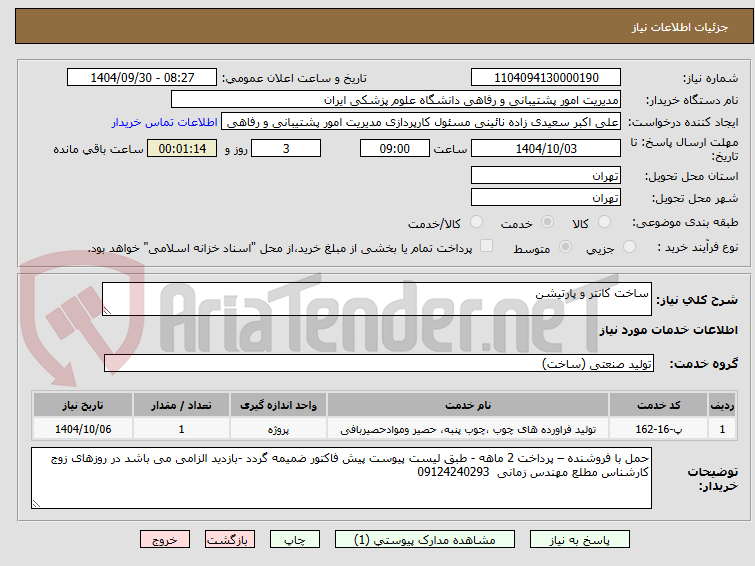The width and height of the screenshot is (755, 566).
Task: Open مشاهده مدارک پیوستی (1) attachments
Action: click(425, 540)
